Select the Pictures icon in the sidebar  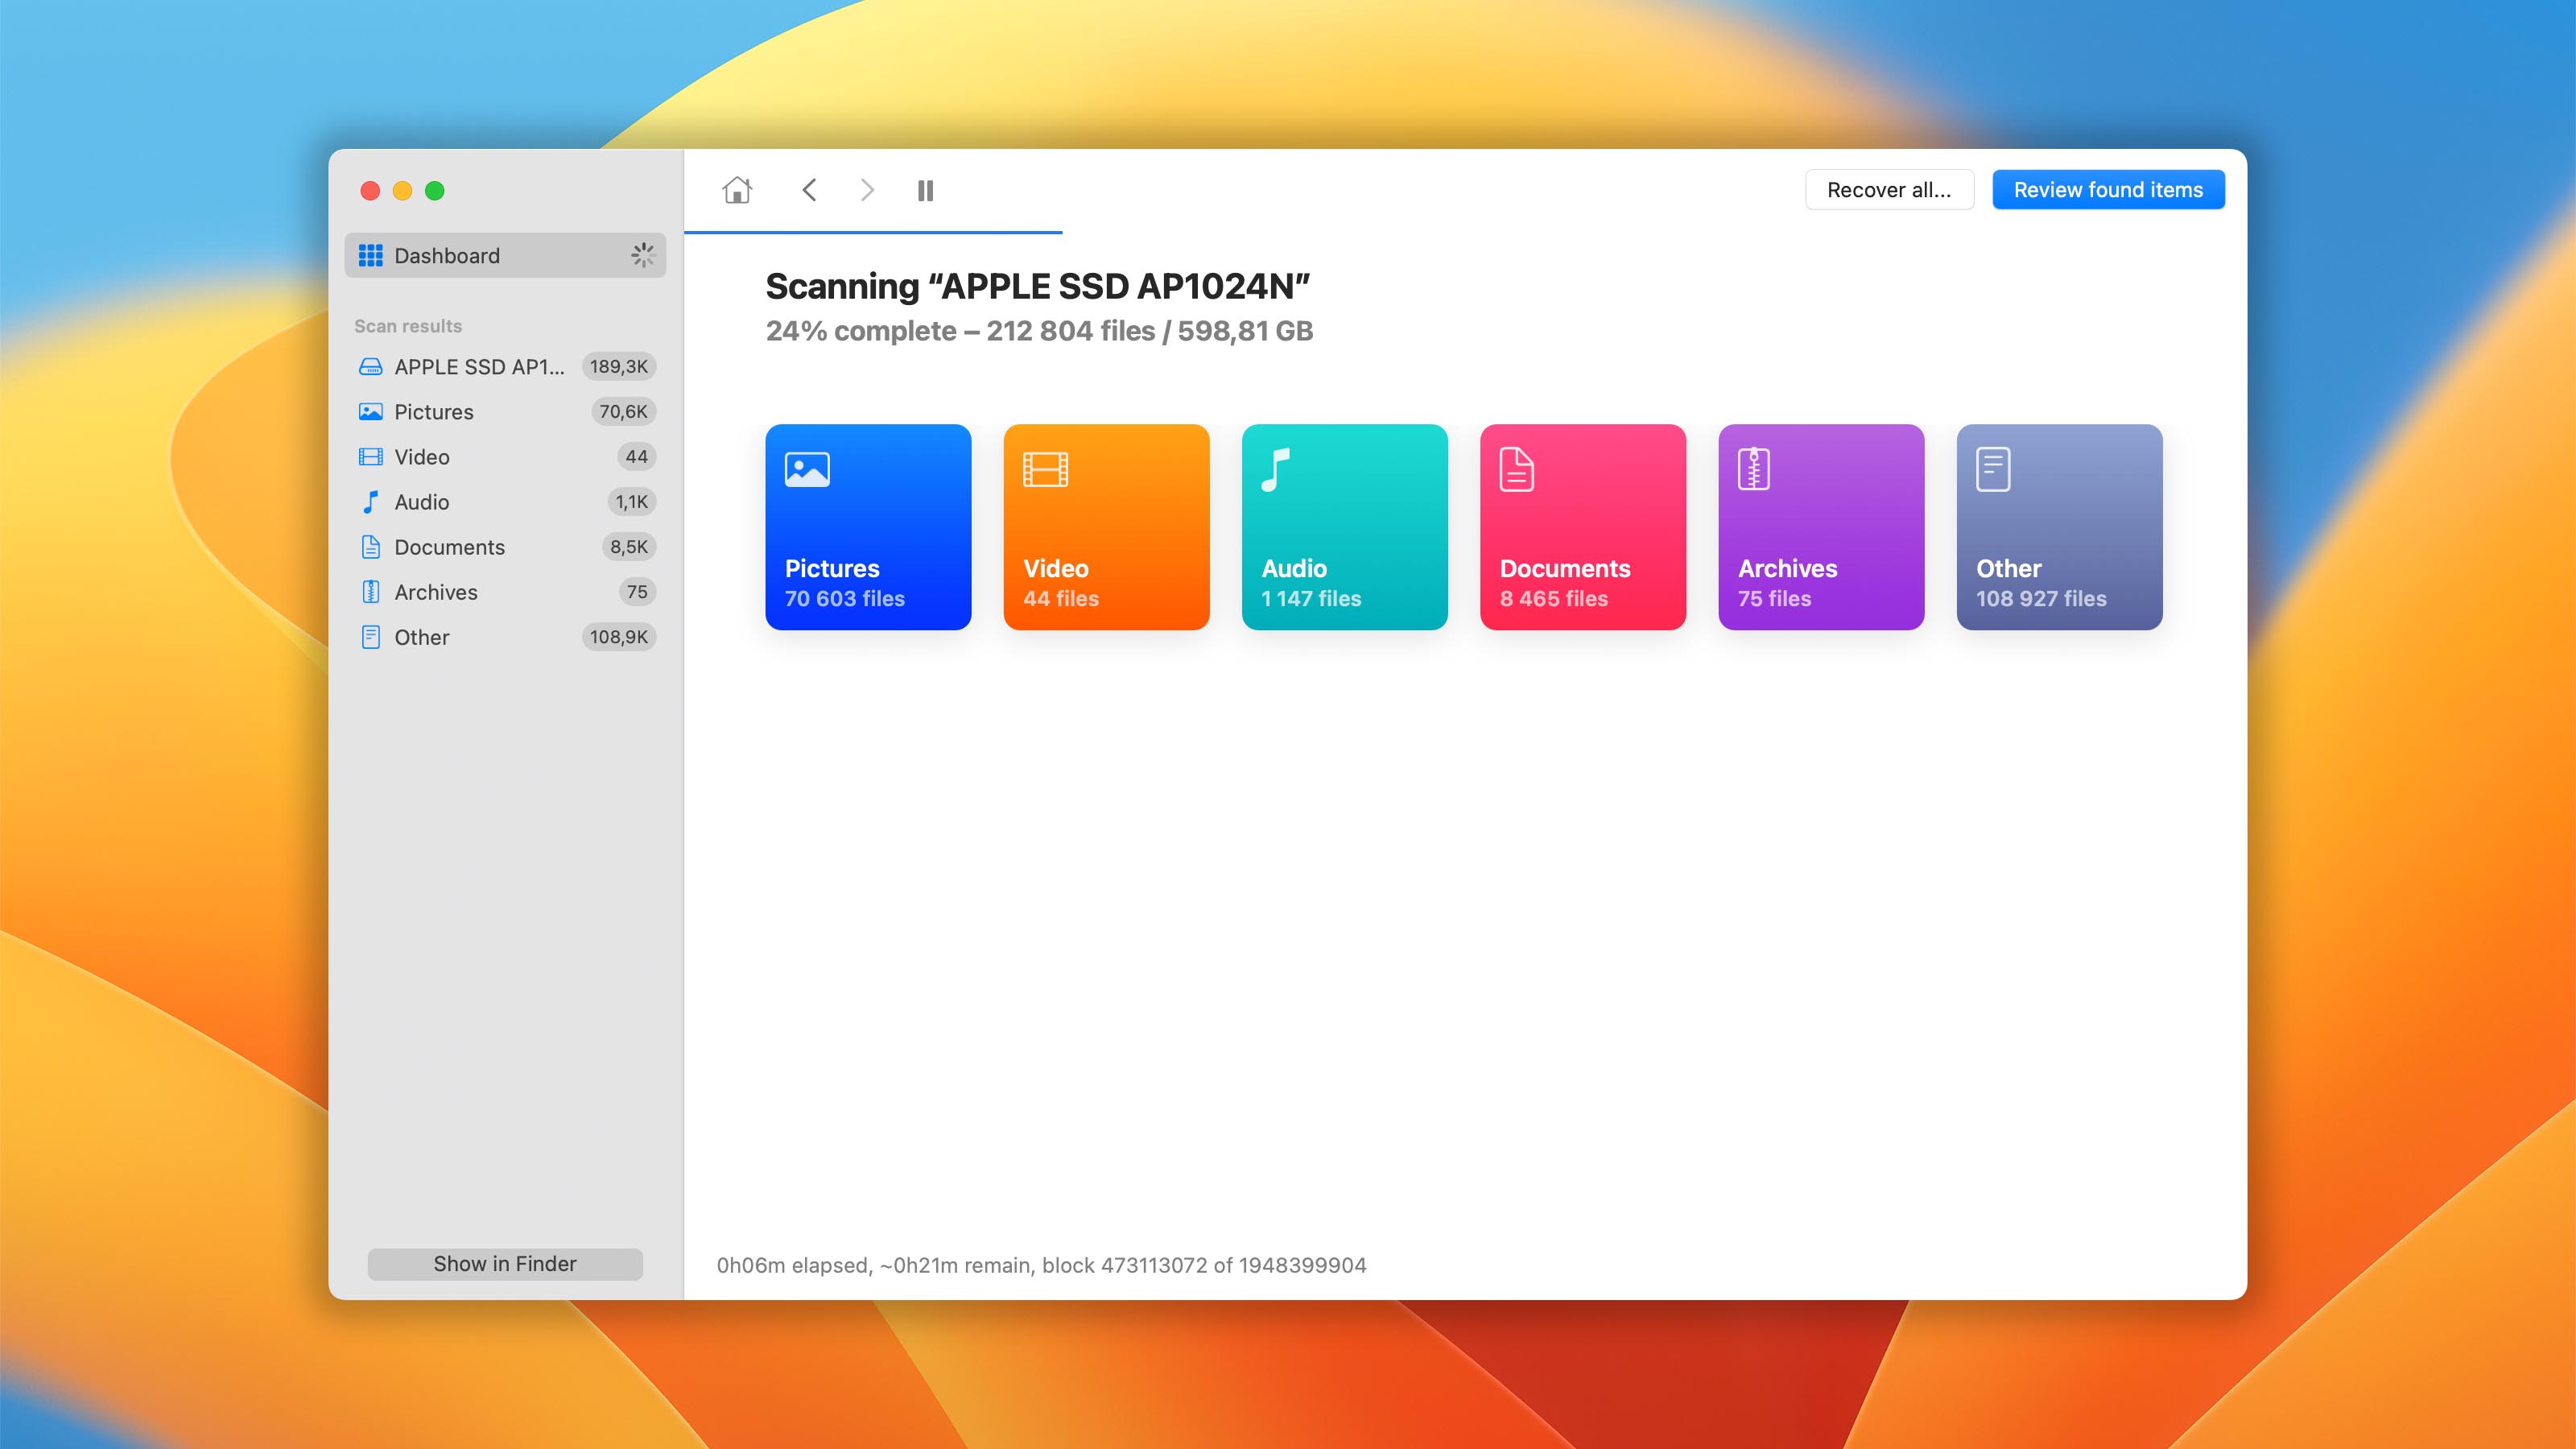pos(371,411)
